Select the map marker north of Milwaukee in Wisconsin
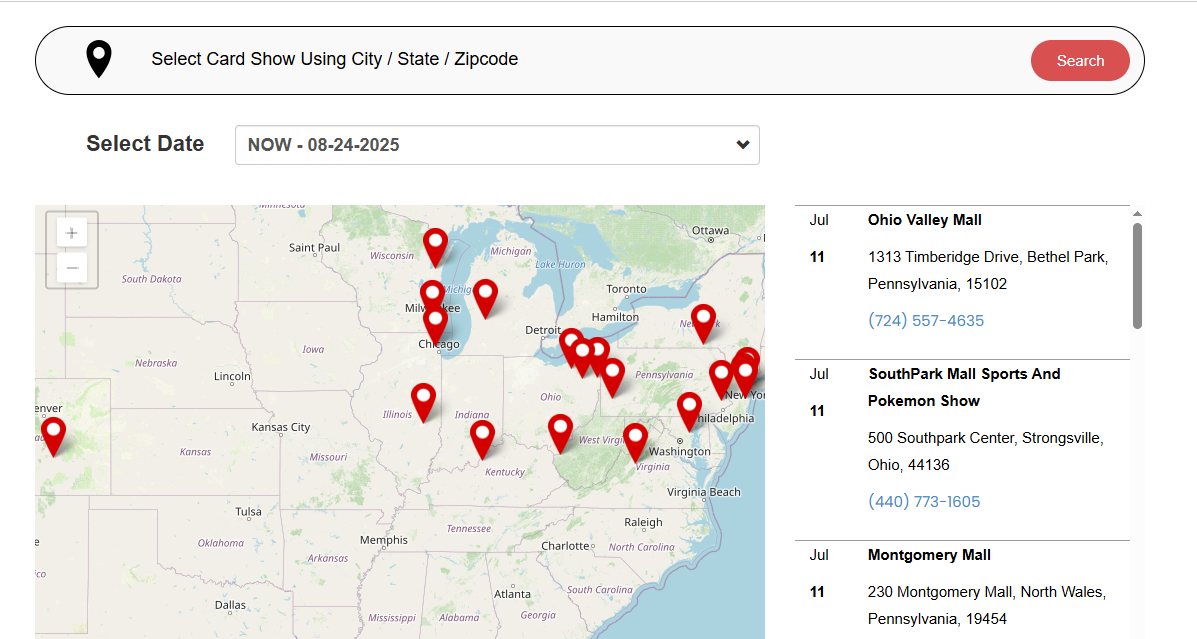 pos(435,244)
